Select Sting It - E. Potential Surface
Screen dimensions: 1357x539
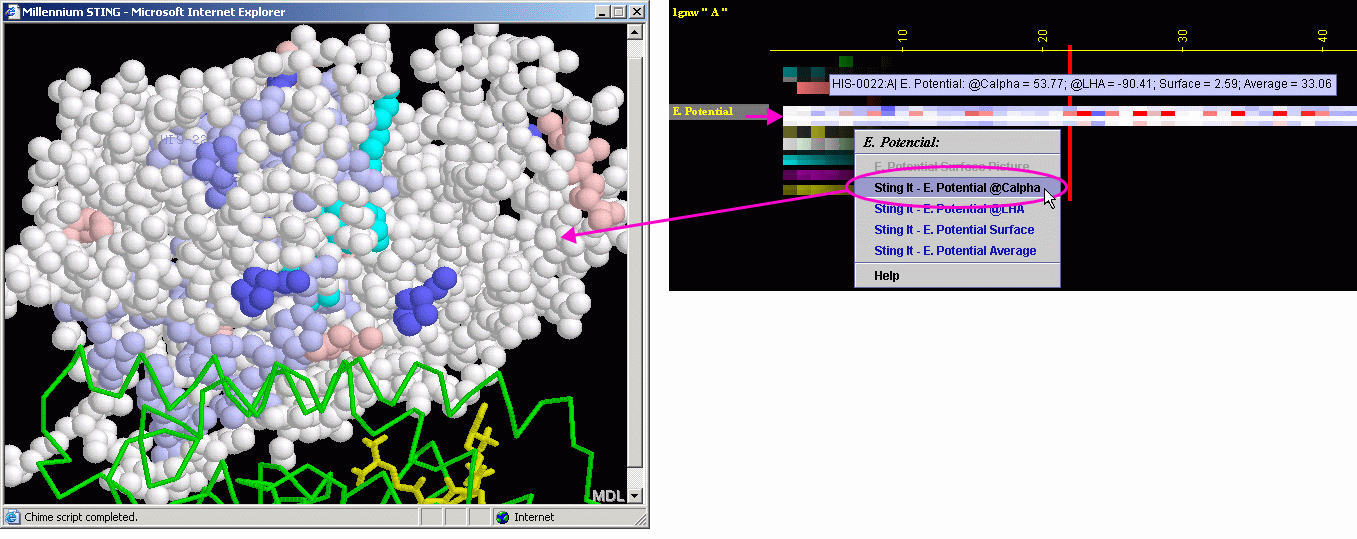[x=954, y=230]
